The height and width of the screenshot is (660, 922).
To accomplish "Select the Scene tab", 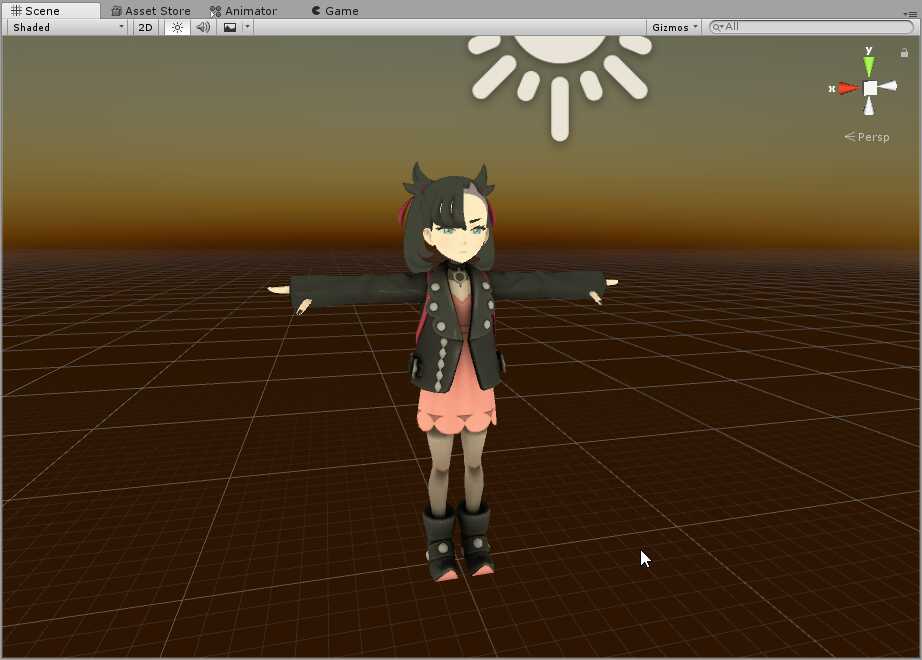I will coord(36,11).
